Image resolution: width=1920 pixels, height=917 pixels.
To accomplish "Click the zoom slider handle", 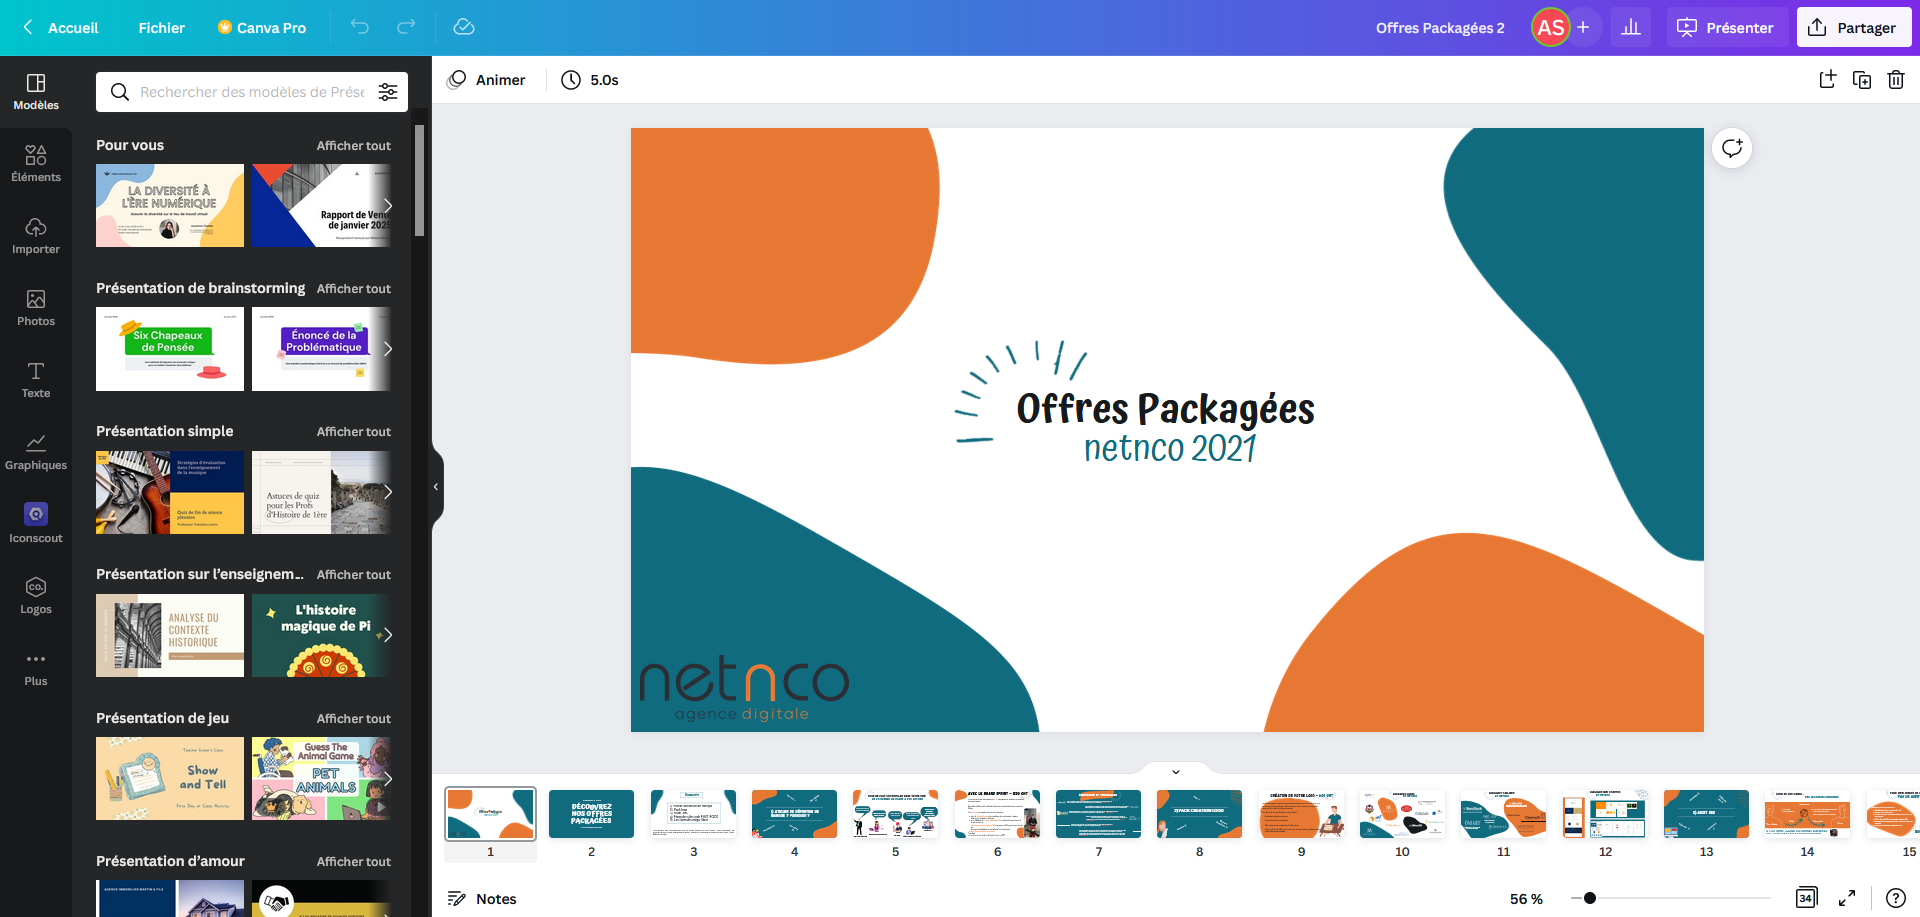I will 1589,898.
